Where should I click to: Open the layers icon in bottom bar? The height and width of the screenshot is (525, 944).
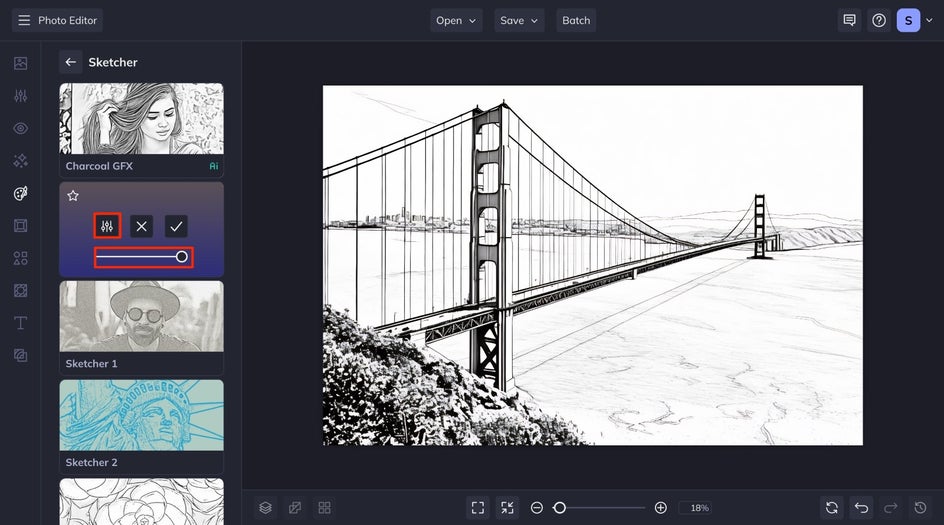[266, 508]
